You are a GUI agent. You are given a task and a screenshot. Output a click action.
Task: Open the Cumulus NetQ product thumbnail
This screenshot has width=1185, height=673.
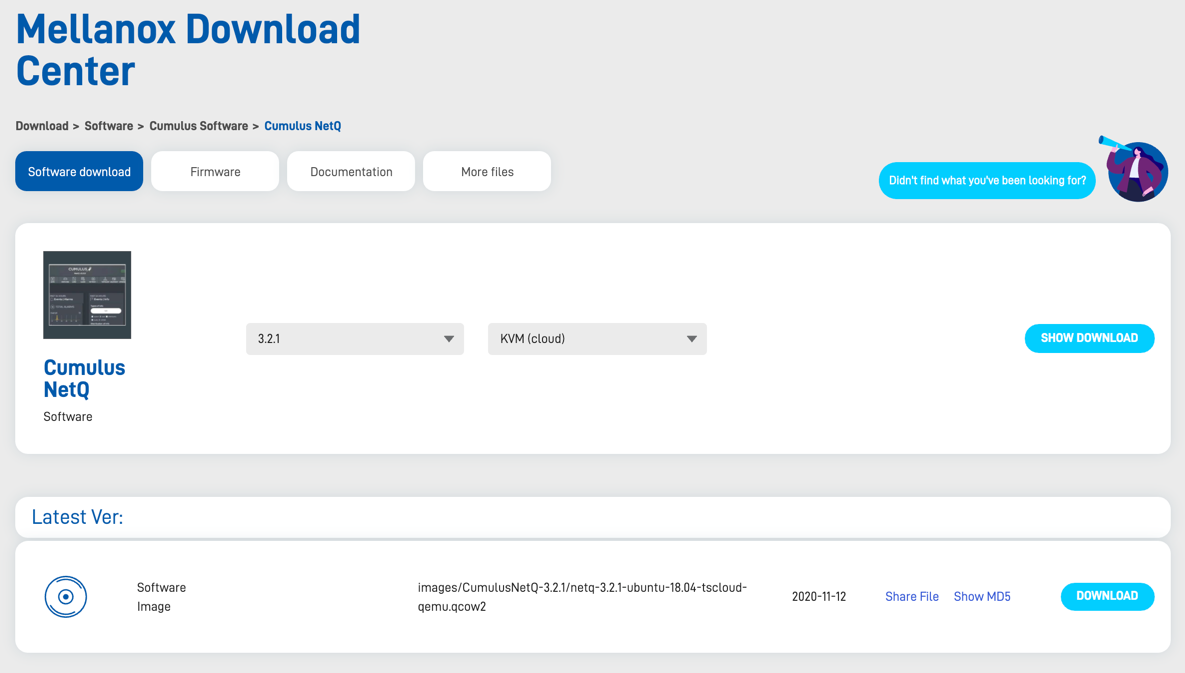(x=87, y=295)
